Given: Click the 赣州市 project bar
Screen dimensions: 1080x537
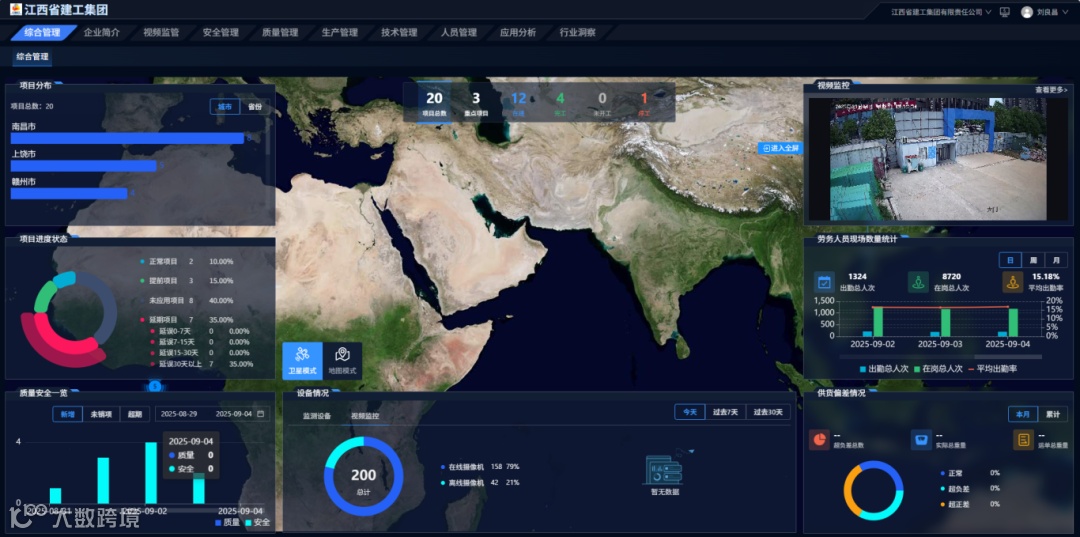Looking at the screenshot, I should point(70,193).
